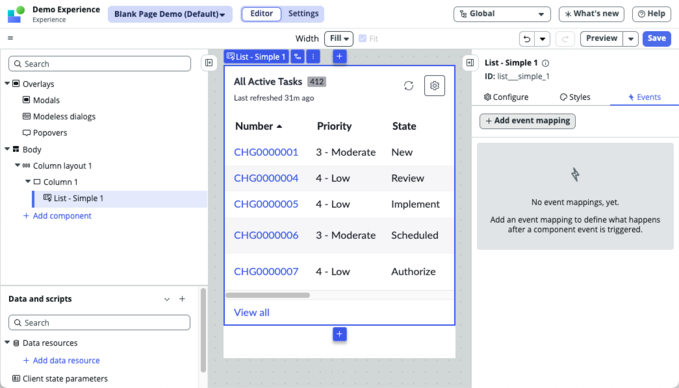This screenshot has height=388, width=679.
Task: Click the Save button
Action: 656,39
